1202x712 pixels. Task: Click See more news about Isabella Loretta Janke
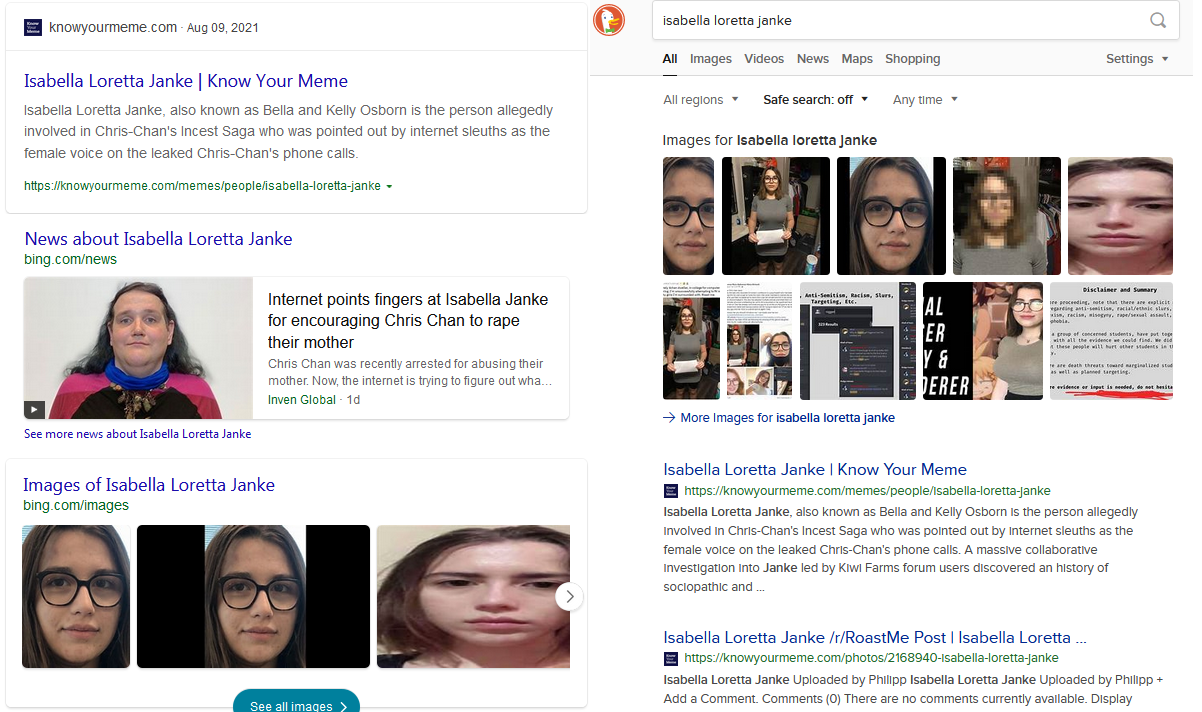(138, 434)
